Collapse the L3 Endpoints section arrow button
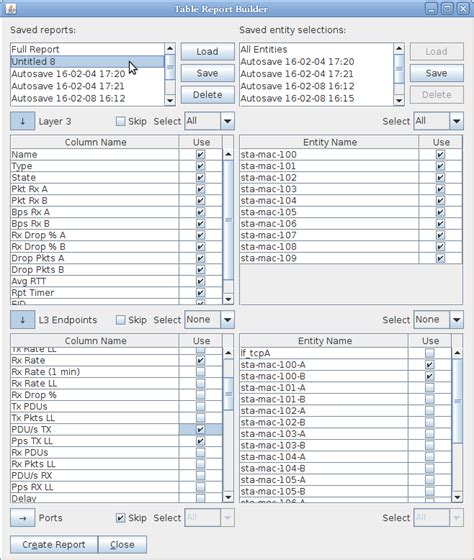Viewport: 474px width, 560px height. tap(23, 320)
